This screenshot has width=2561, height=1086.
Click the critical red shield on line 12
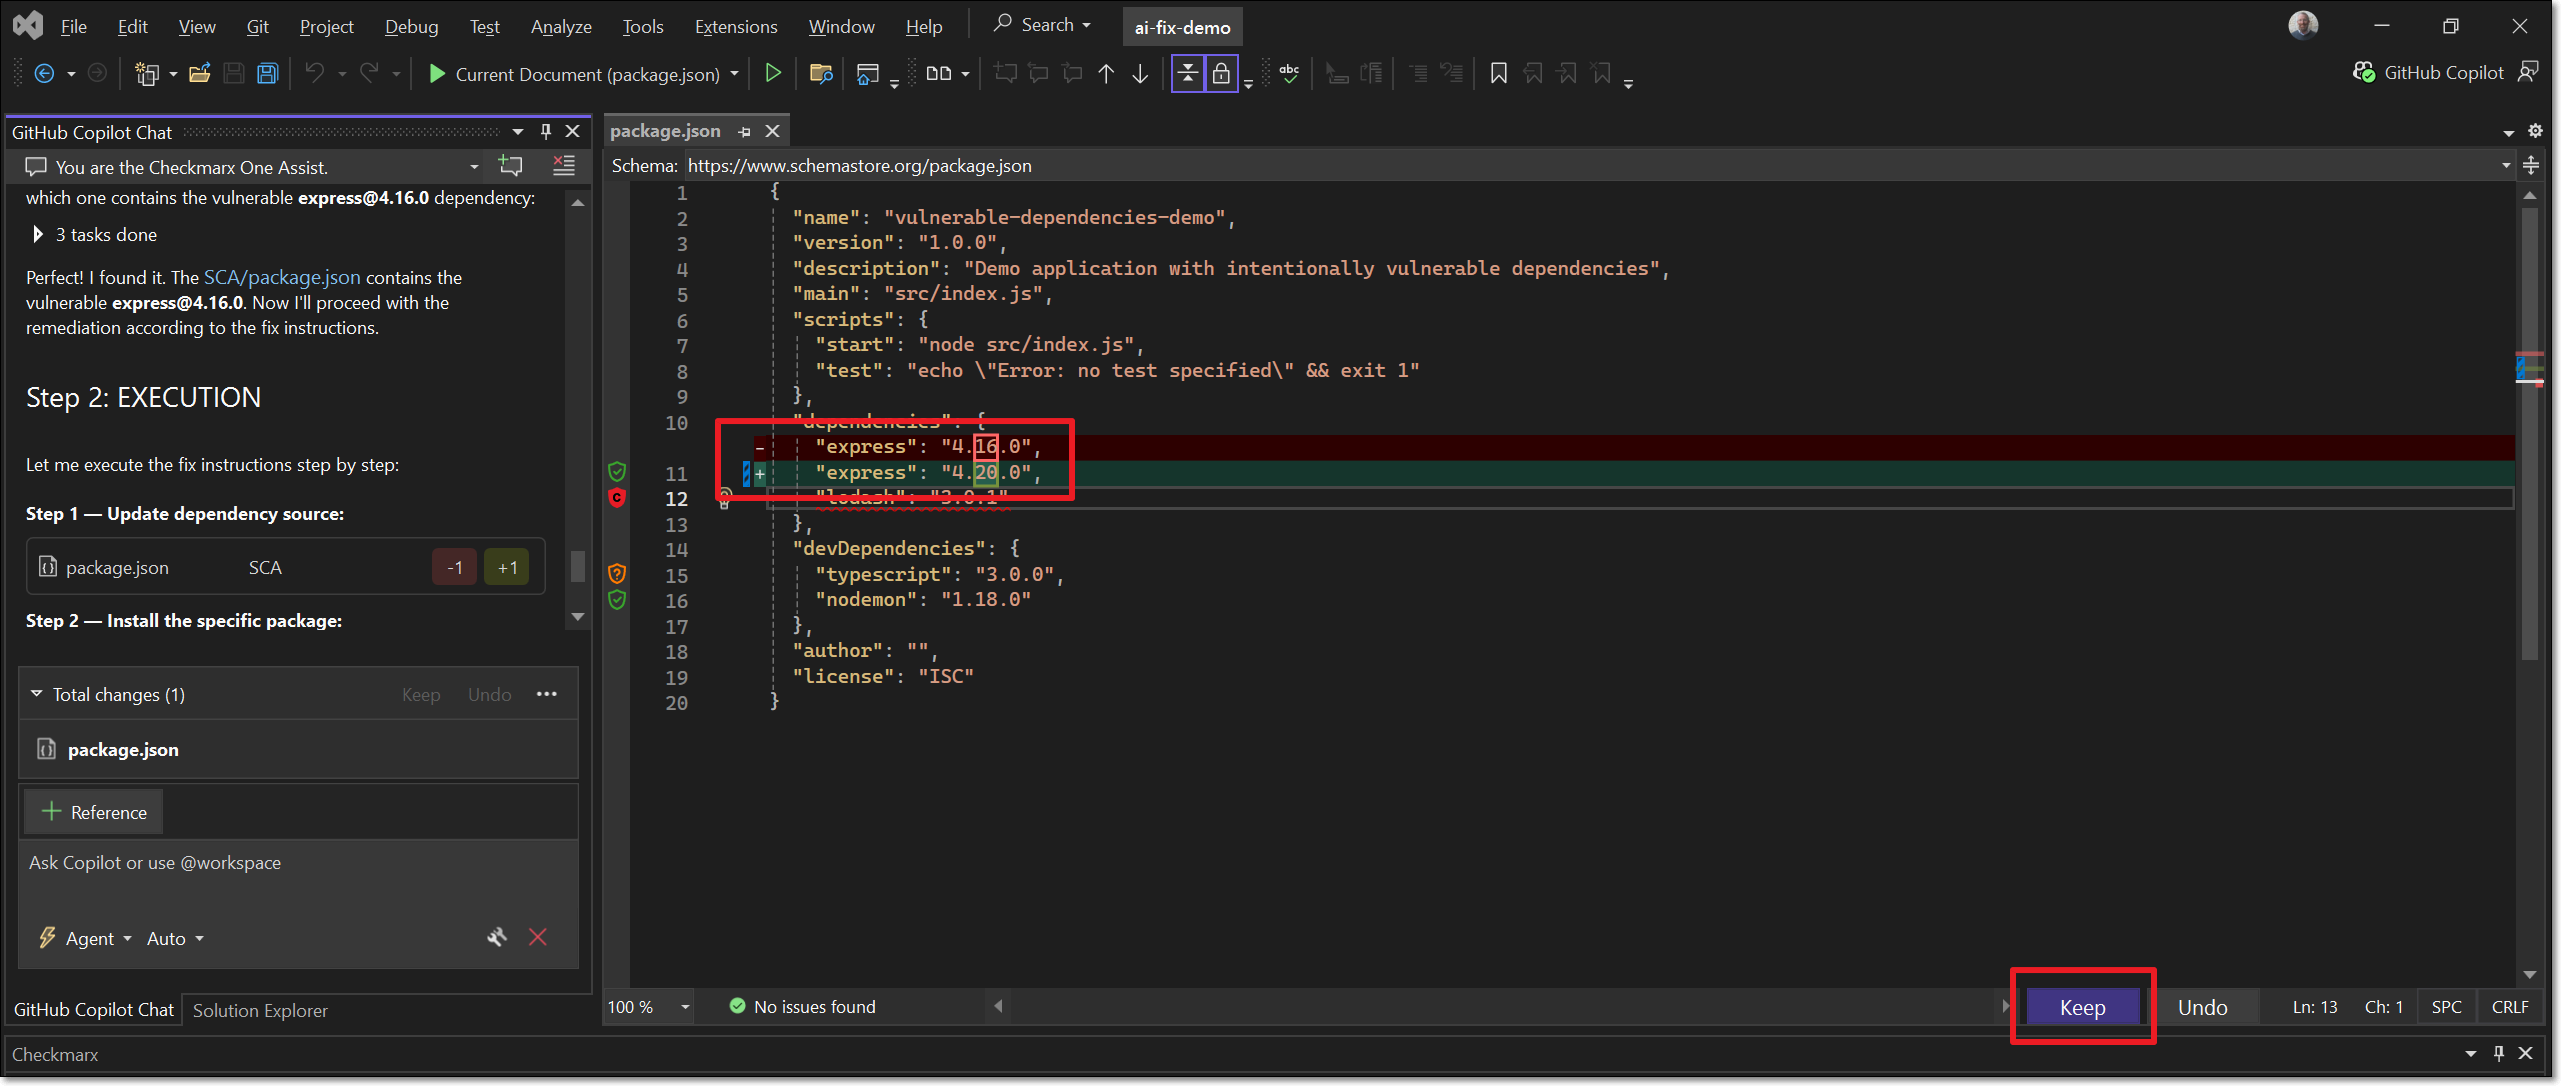(x=617, y=498)
